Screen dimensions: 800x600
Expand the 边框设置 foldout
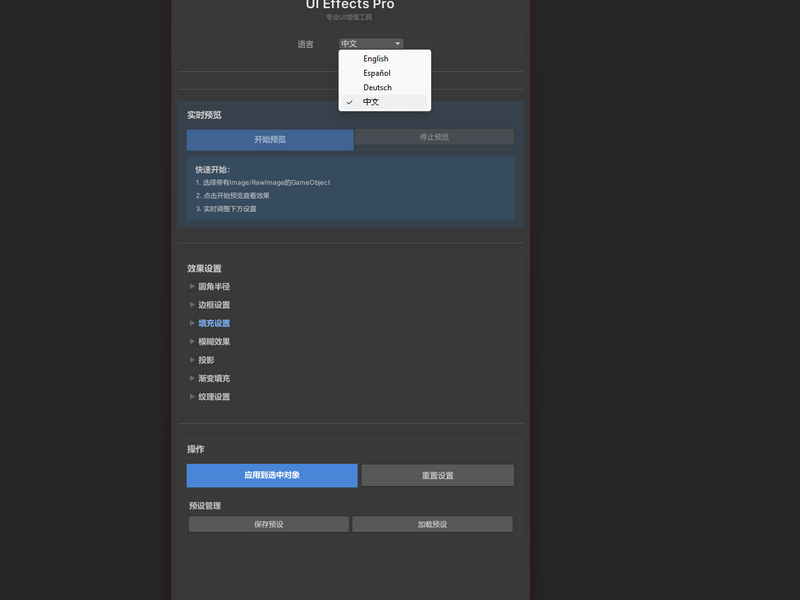point(237,305)
